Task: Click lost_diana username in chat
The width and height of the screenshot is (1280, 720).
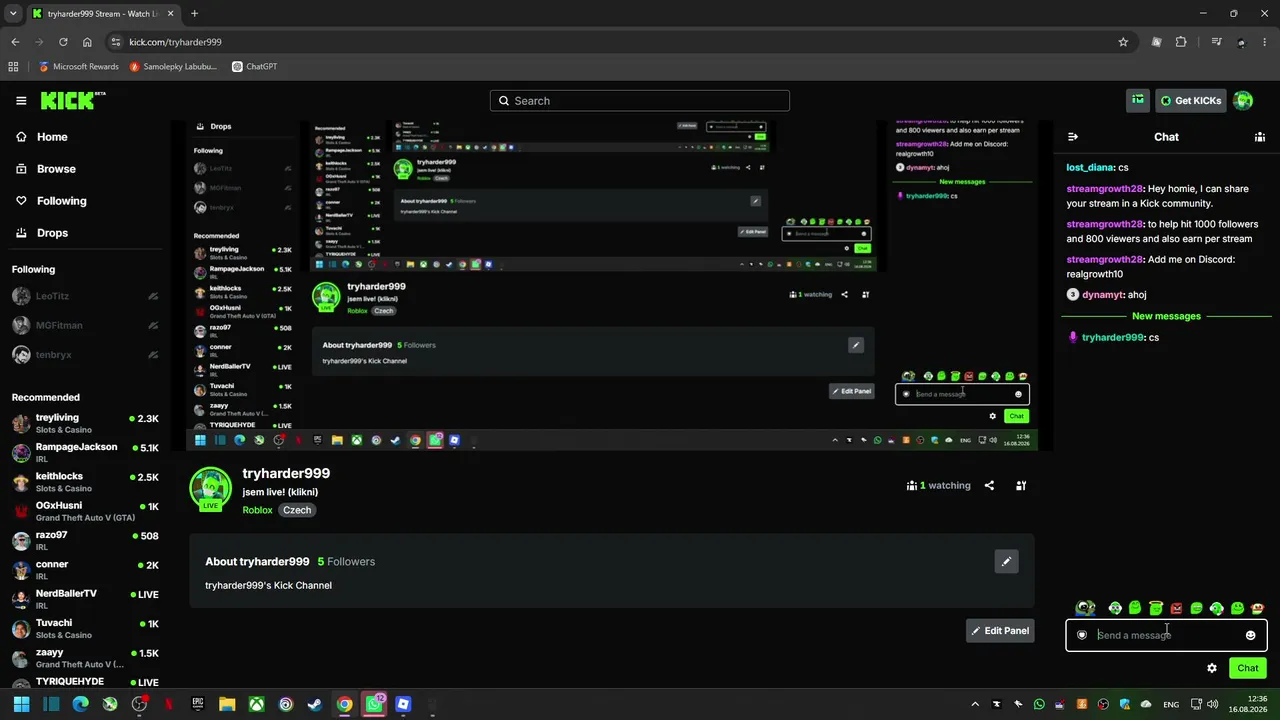Action: tap(1090, 168)
